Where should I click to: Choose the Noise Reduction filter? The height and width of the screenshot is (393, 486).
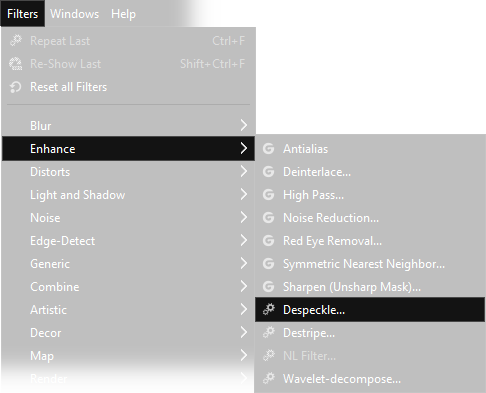pos(370,218)
